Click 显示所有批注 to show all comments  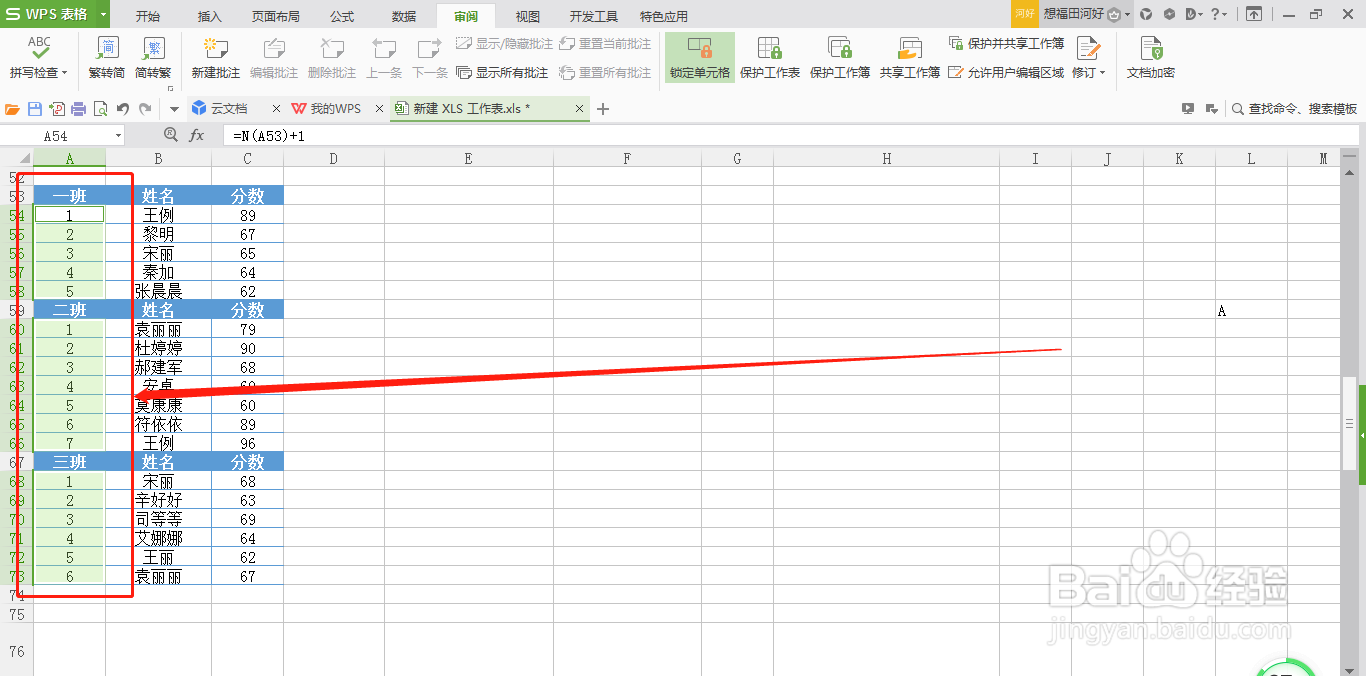[x=502, y=73]
